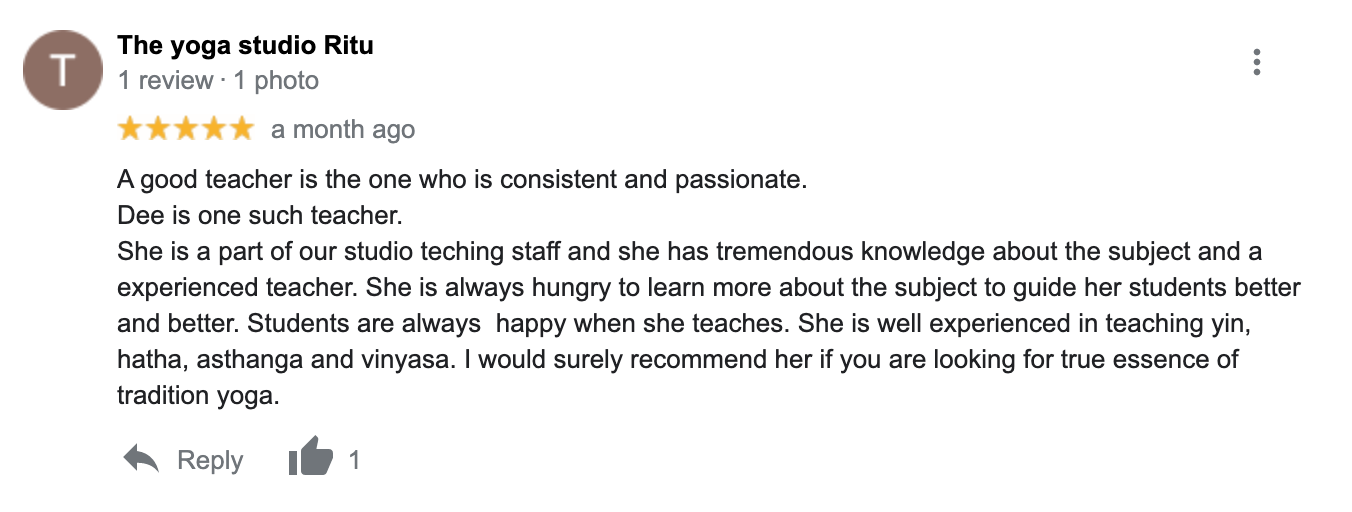Click the reply arrow icon
This screenshot has width=1352, height=512.
[x=141, y=460]
